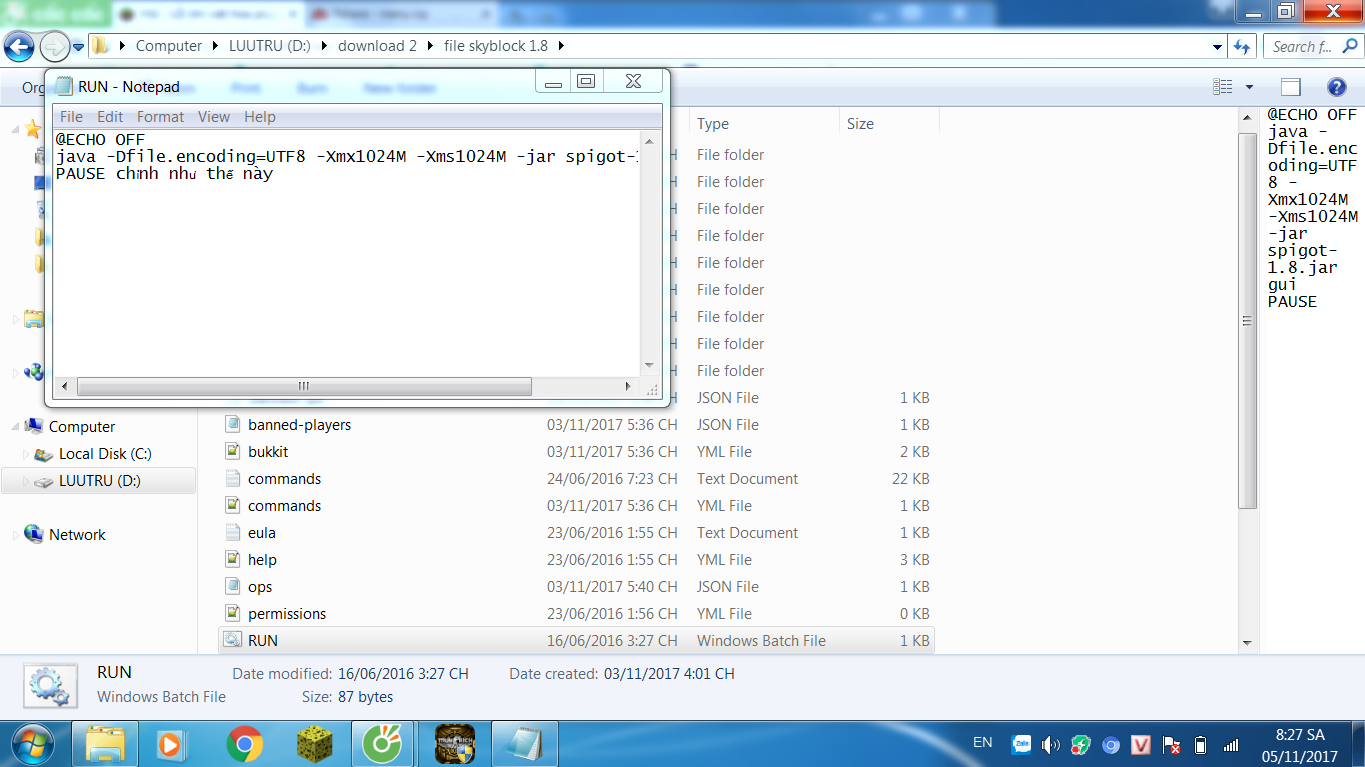Open Google Chrome from the taskbar

(244, 744)
